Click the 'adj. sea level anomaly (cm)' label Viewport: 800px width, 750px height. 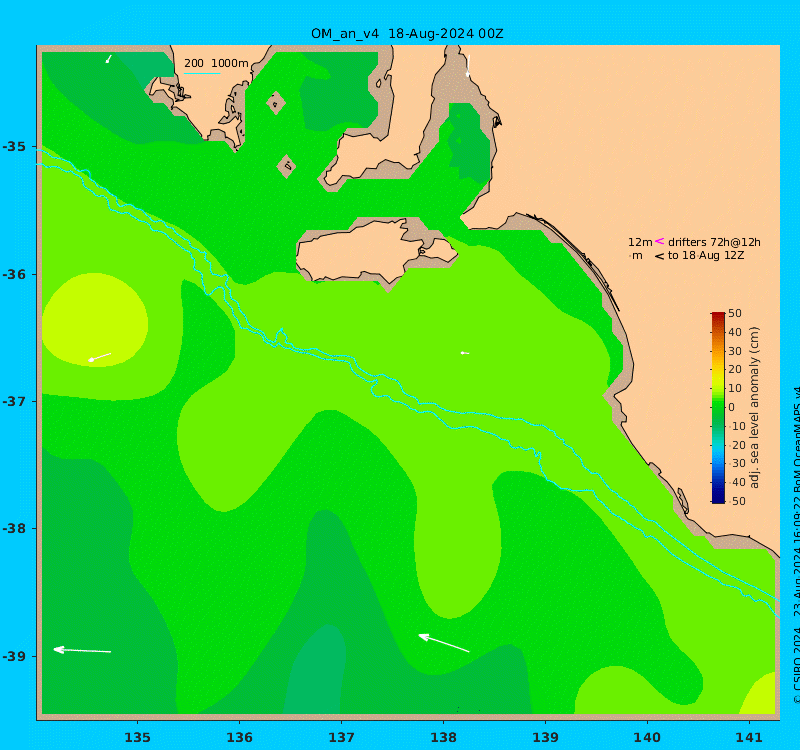pyautogui.click(x=755, y=407)
